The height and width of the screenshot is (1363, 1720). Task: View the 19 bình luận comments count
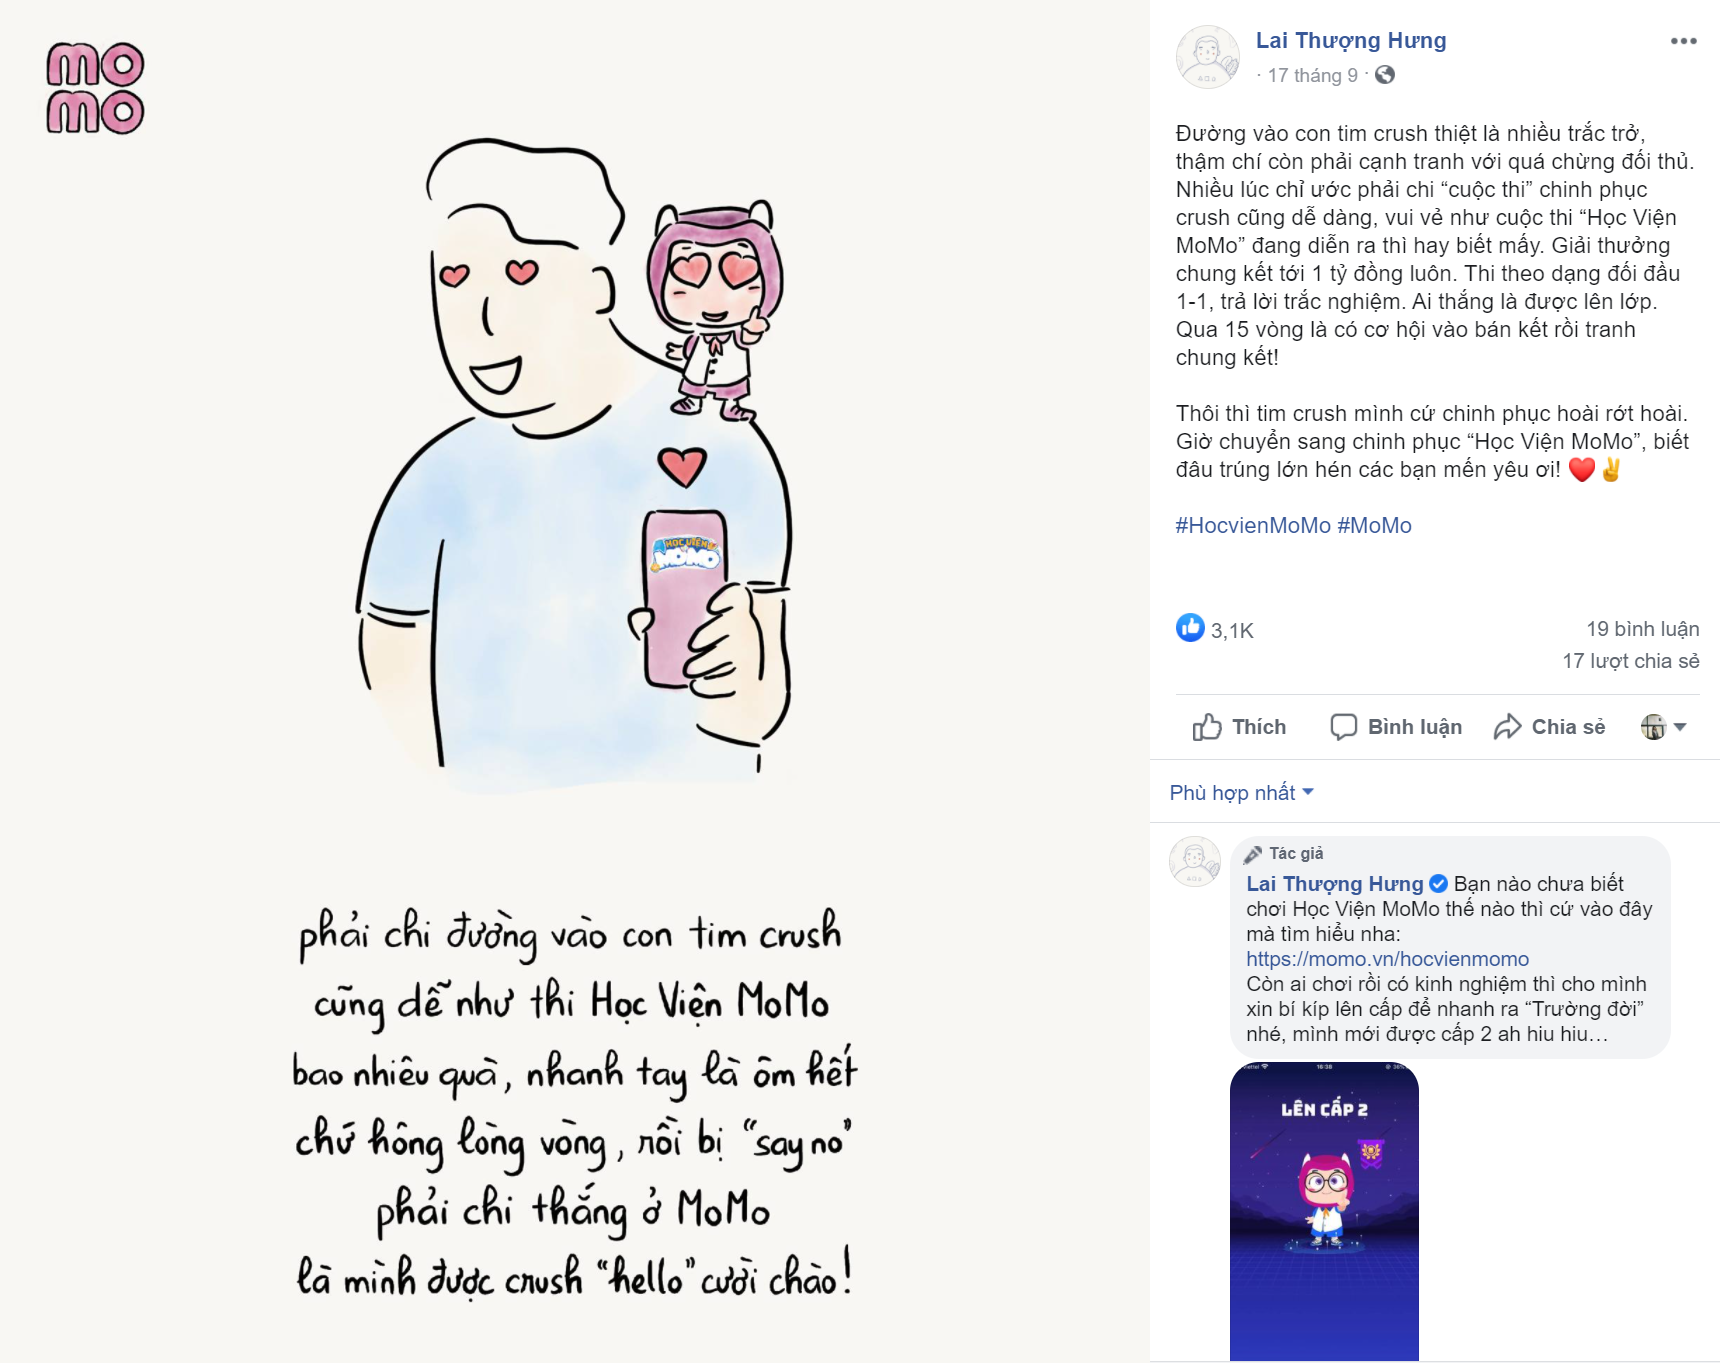(x=1642, y=629)
